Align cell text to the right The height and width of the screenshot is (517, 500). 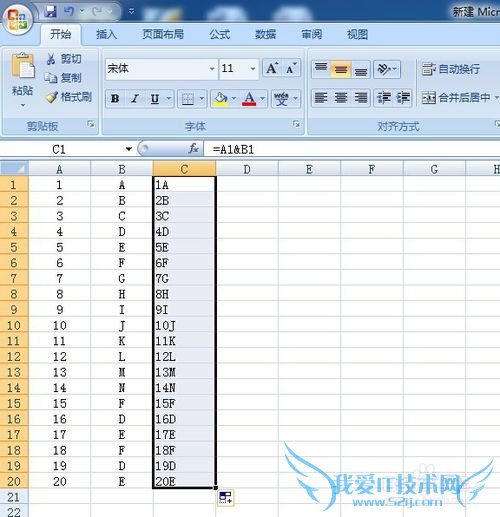coord(361,98)
